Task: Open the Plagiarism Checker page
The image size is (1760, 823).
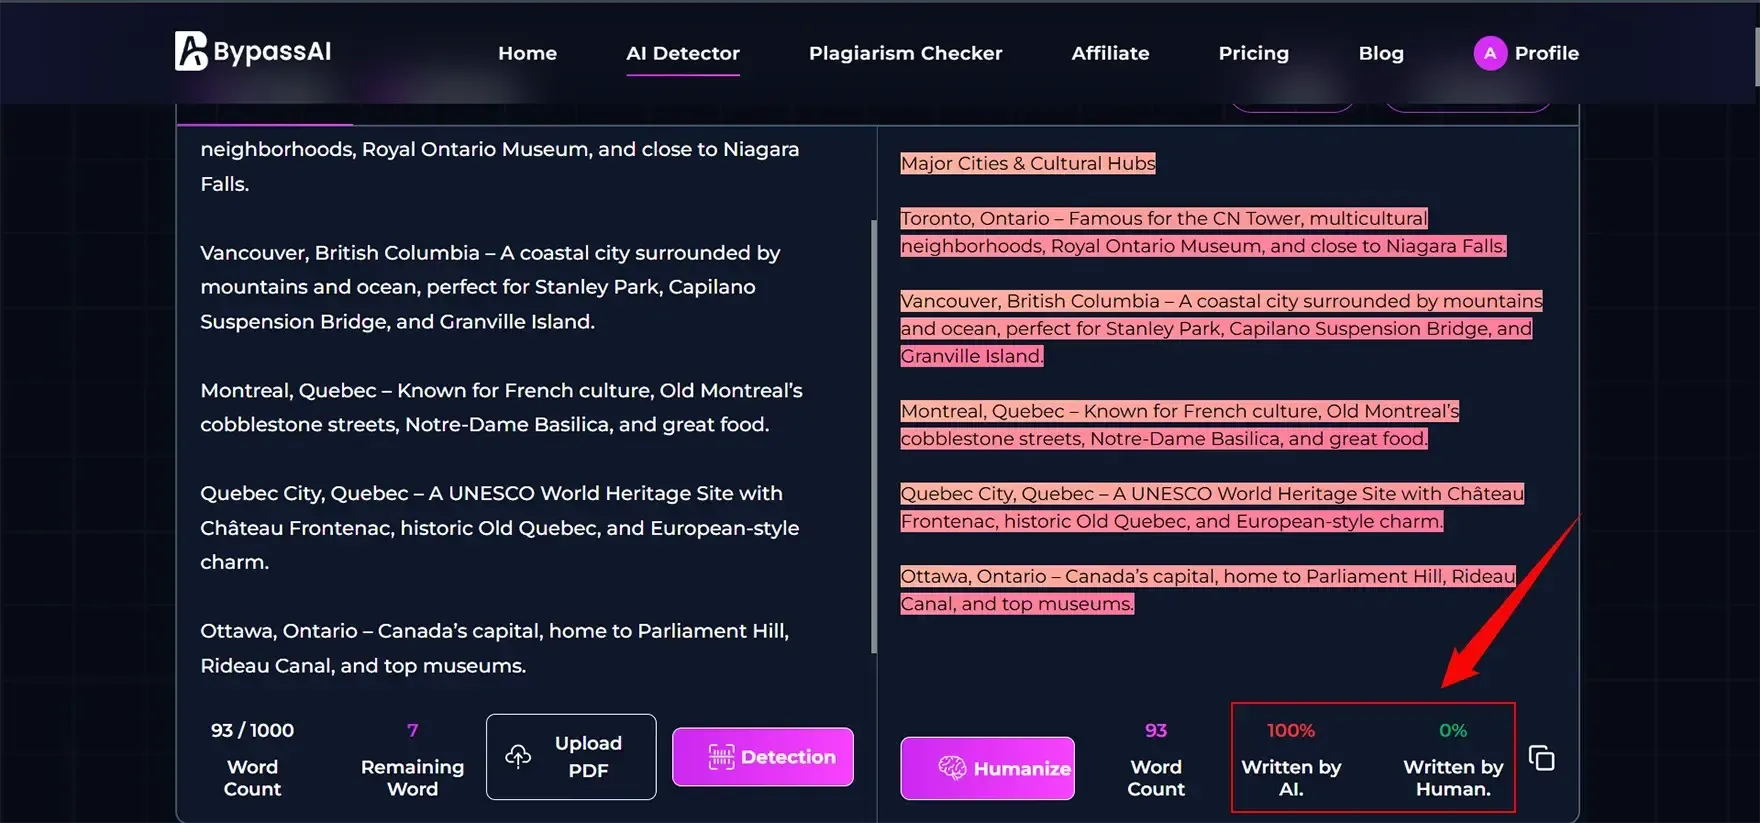Action: 905,53
